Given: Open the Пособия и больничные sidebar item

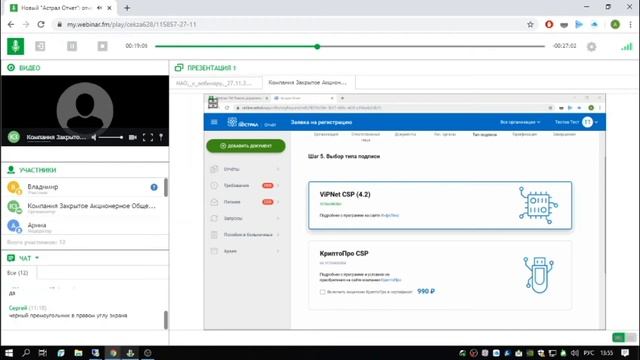Looking at the screenshot, I should click(246, 235).
